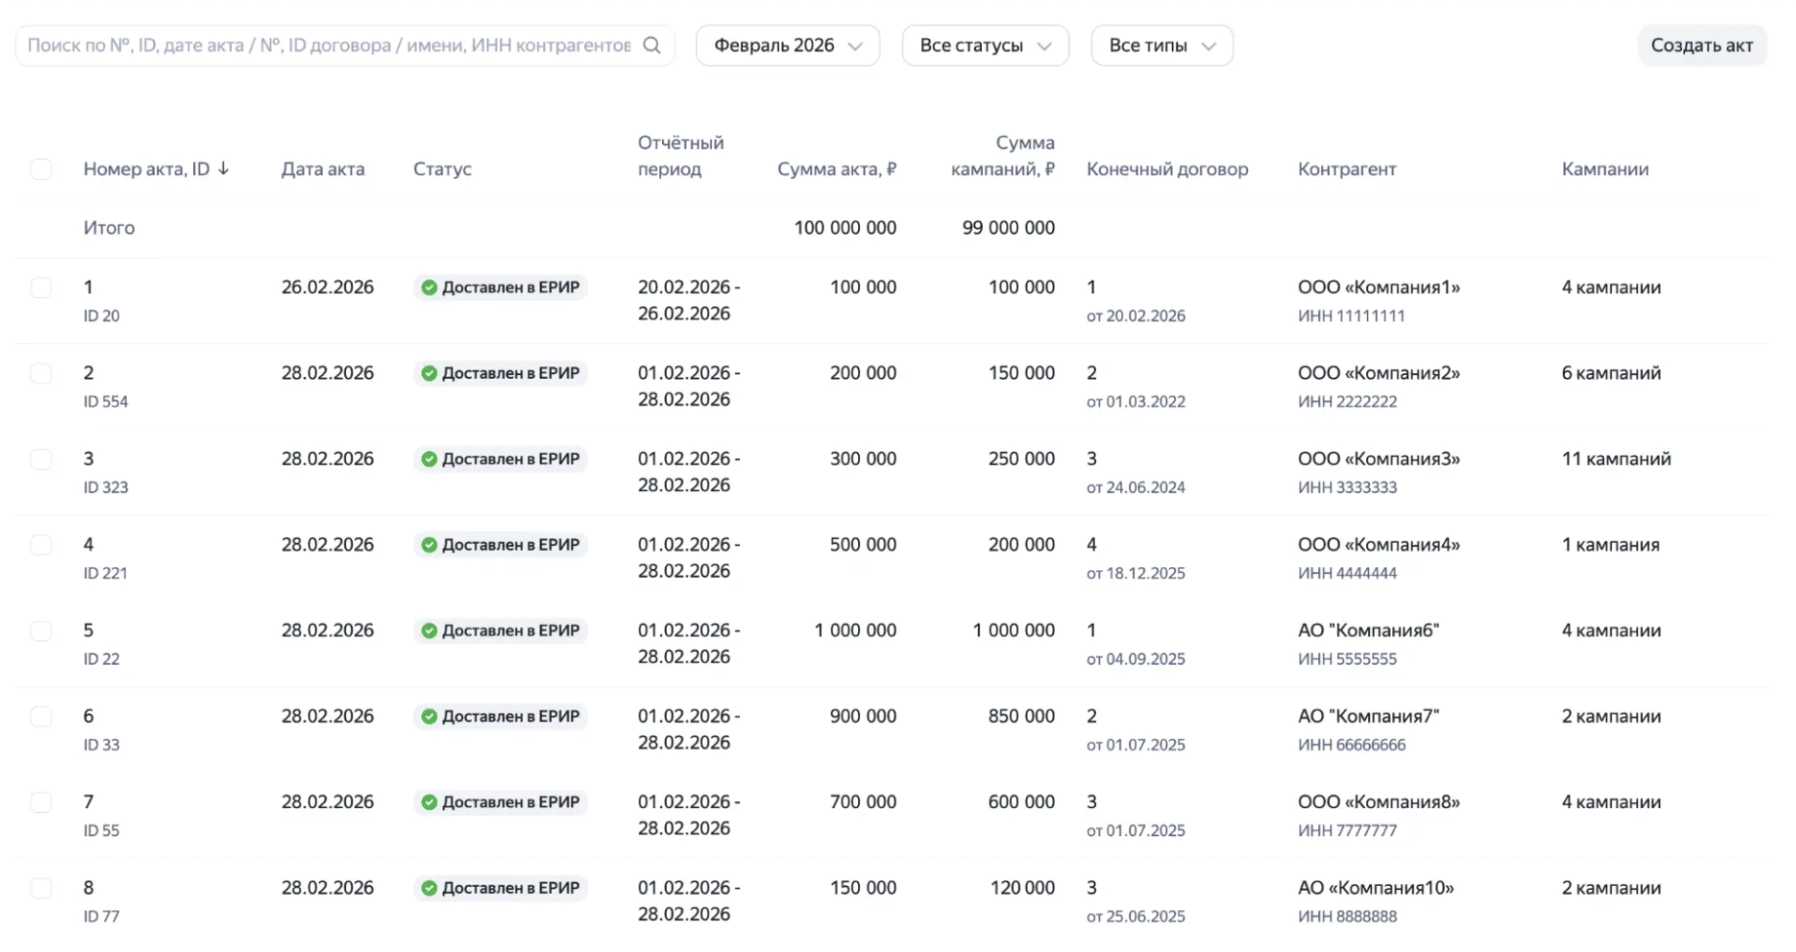Toggle the select-all checkbox in table header
Viewport: 1796px width, 952px height.
[x=41, y=169]
